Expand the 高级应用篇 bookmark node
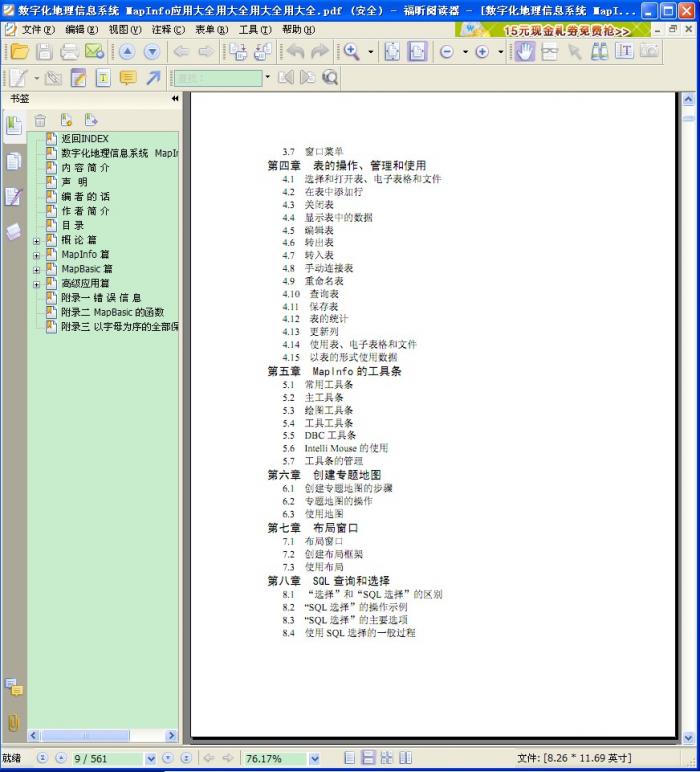The image size is (700, 772). coord(37,283)
